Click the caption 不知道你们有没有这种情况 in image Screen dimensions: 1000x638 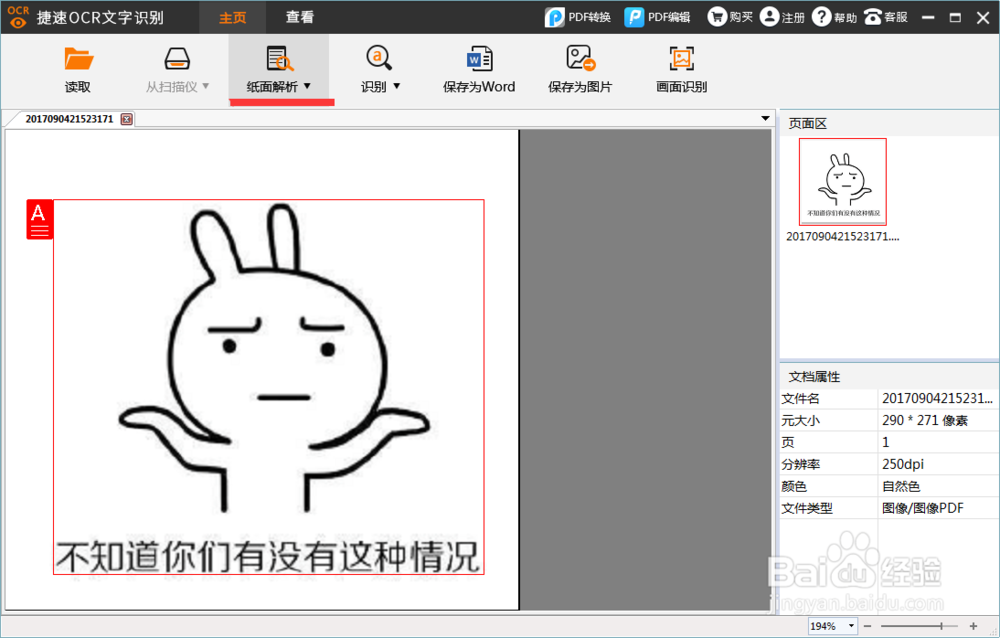tap(268, 556)
